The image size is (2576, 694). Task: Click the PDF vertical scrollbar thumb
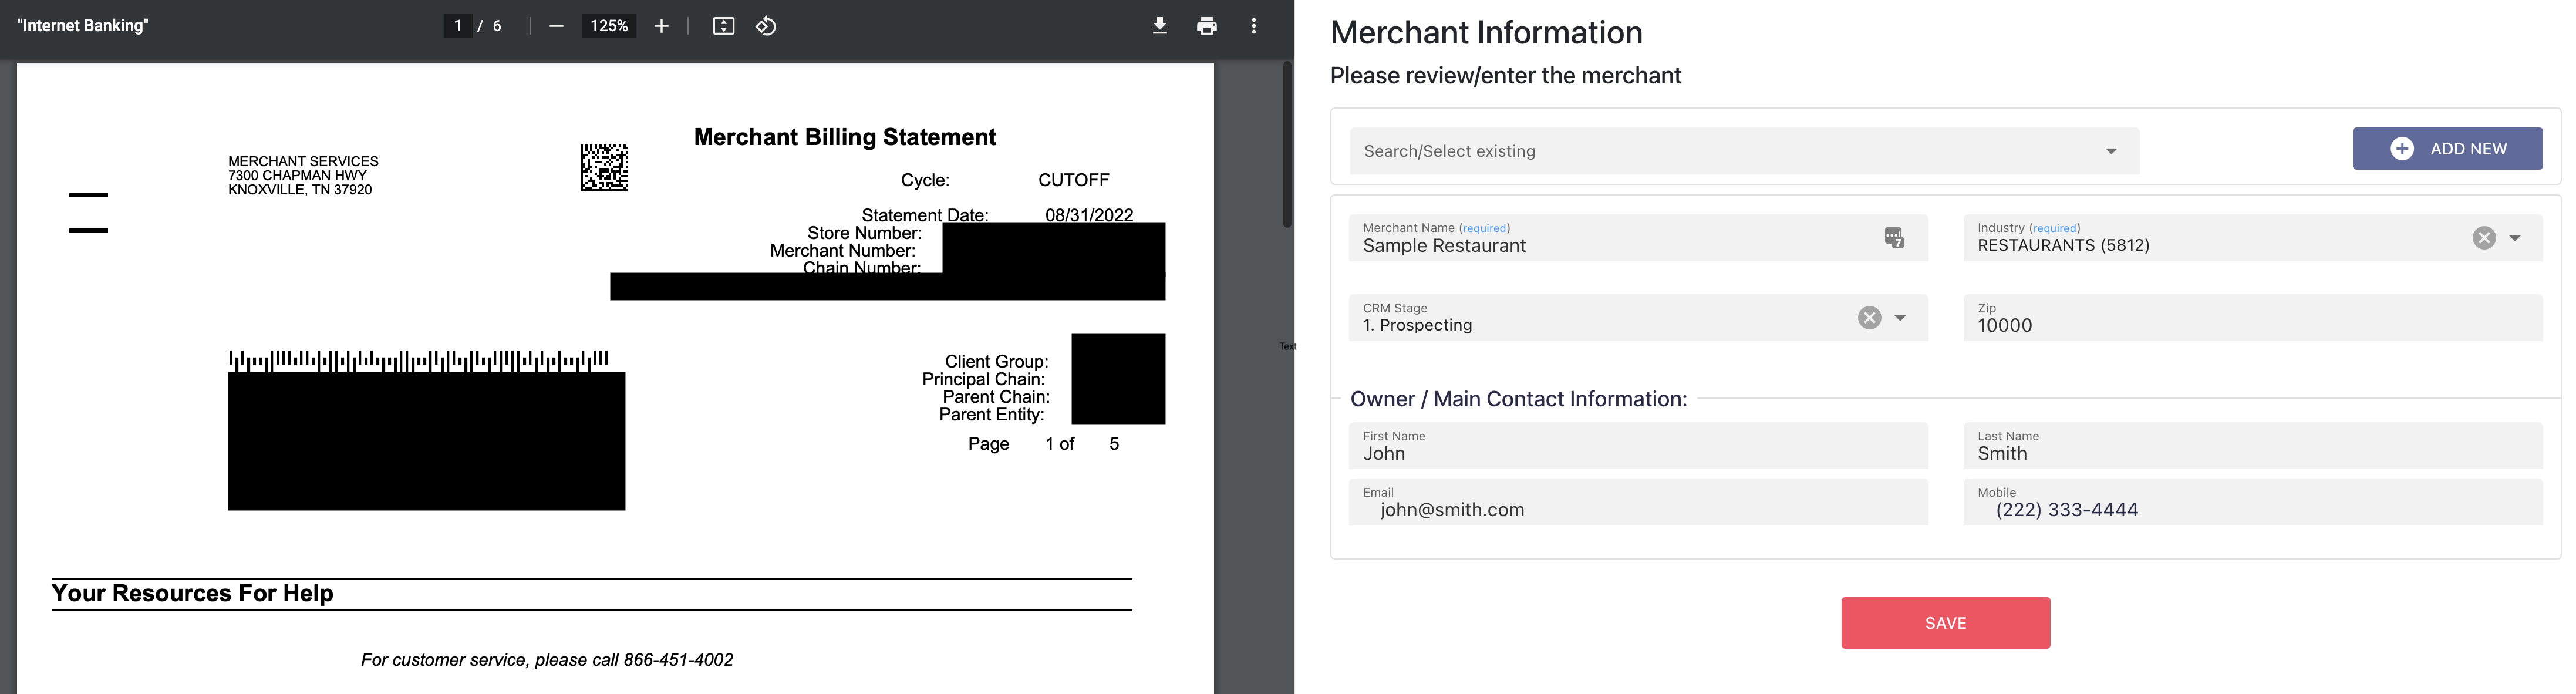[1287, 145]
